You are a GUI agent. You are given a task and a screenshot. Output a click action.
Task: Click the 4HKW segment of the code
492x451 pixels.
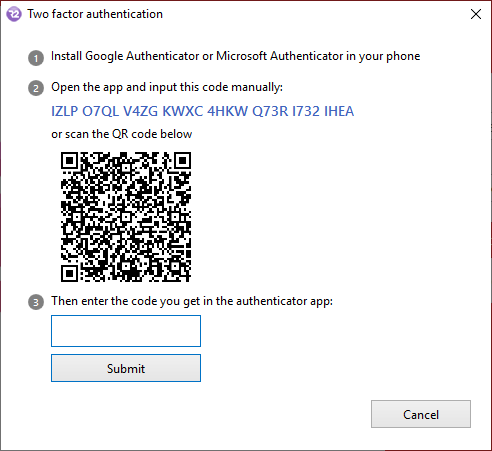(x=228, y=111)
